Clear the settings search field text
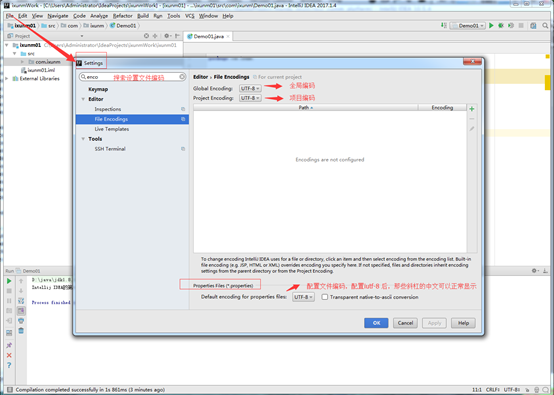 pos(182,77)
